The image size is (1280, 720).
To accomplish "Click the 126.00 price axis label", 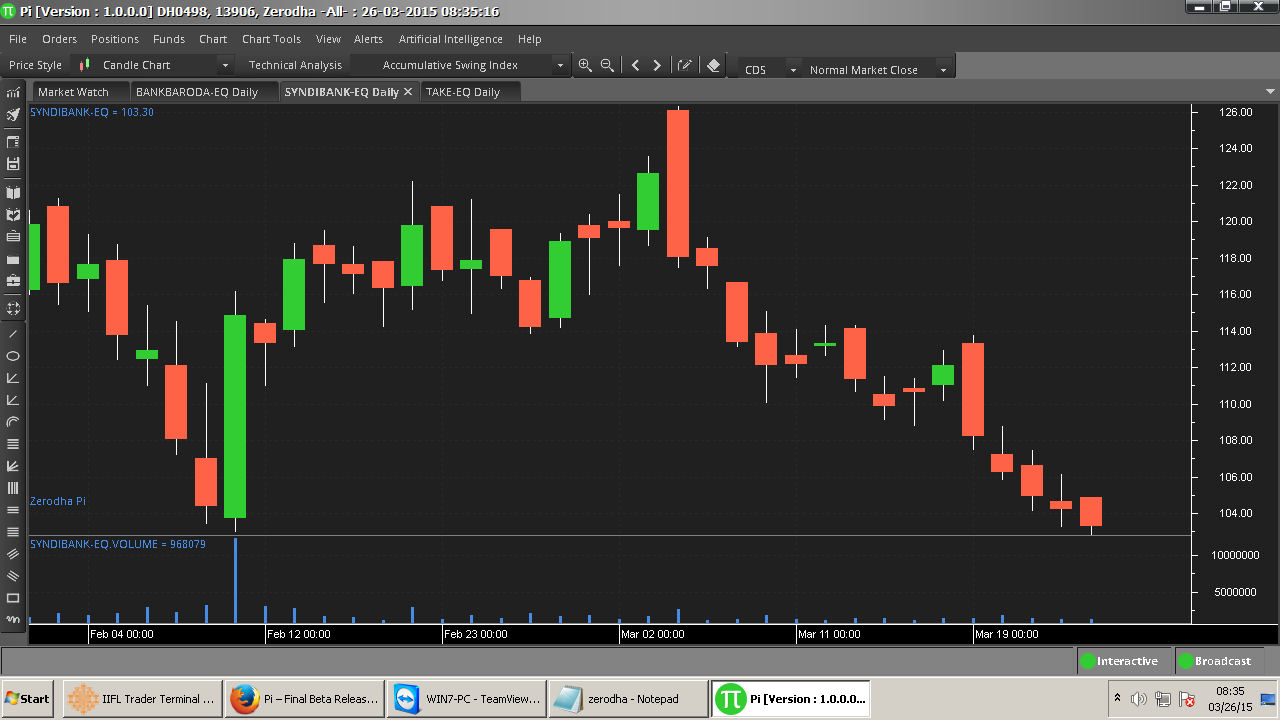I will [x=1235, y=112].
